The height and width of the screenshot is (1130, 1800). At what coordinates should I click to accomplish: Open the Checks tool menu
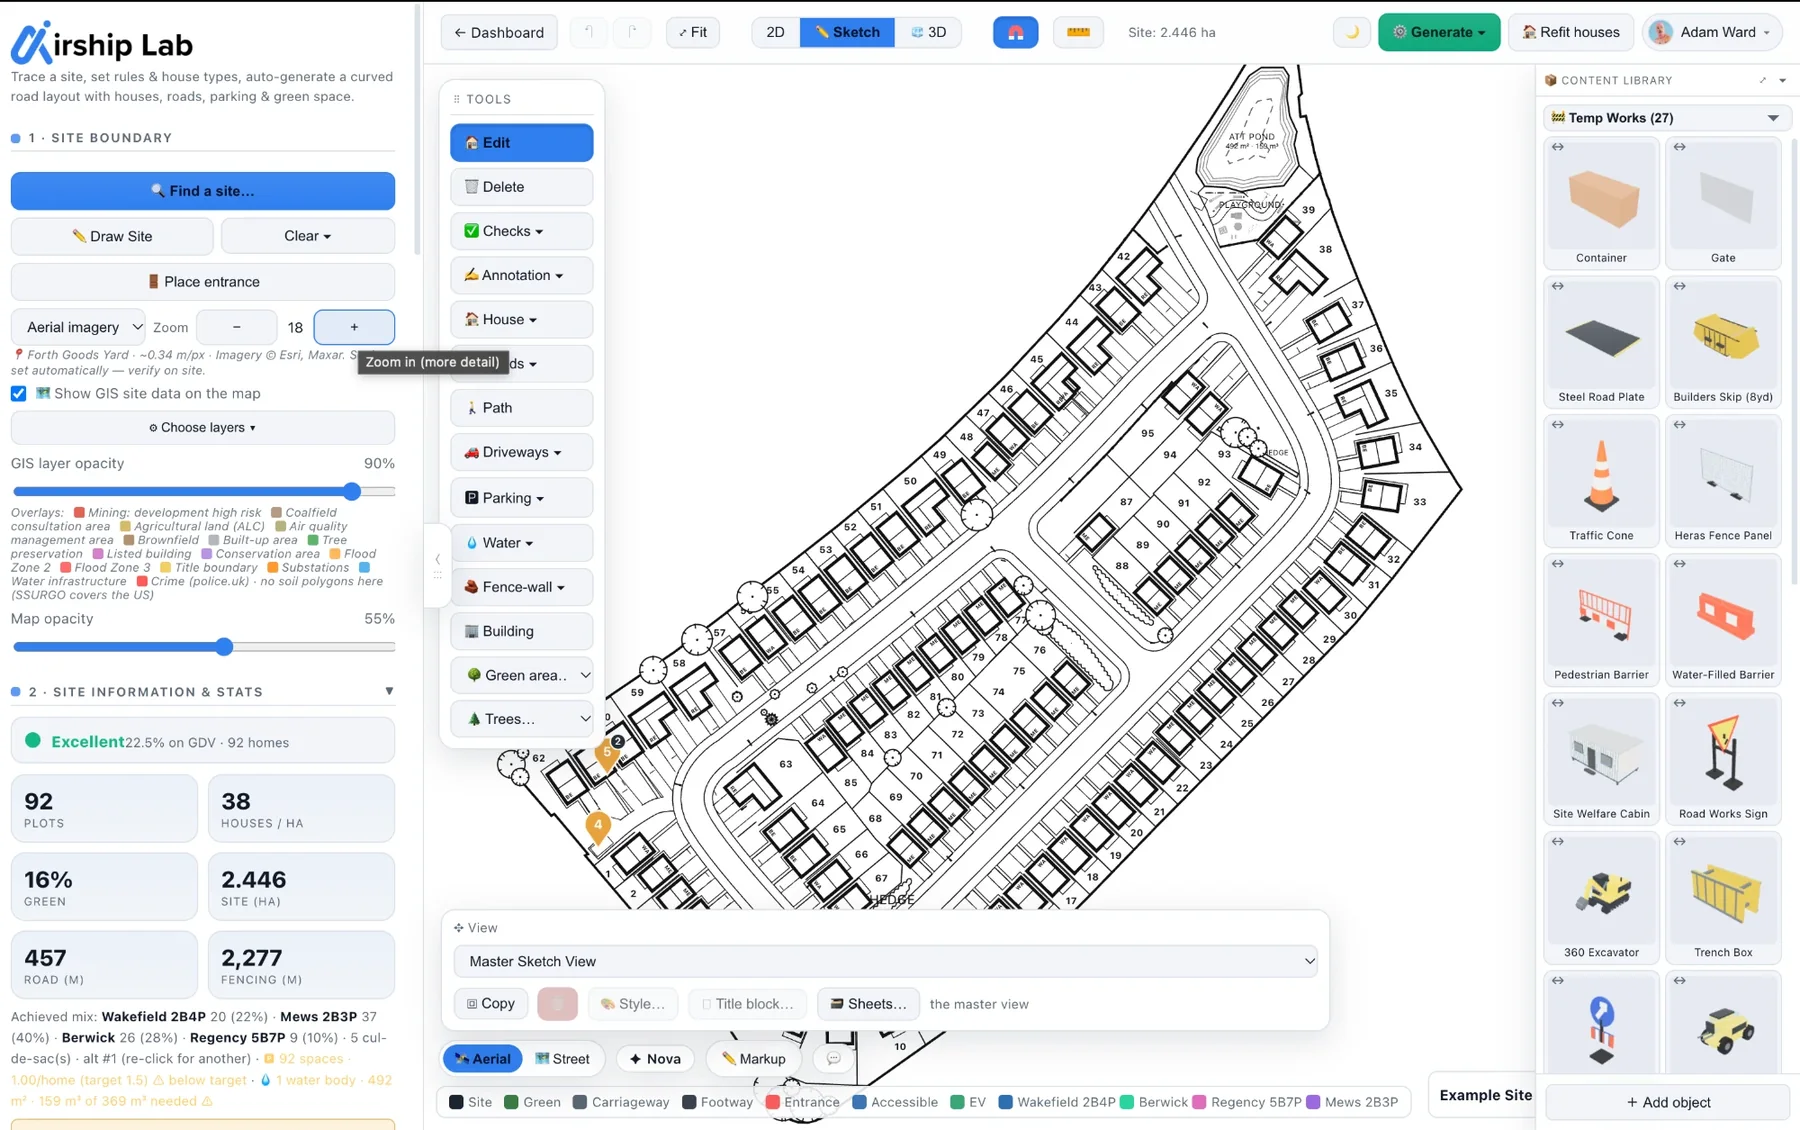(521, 231)
